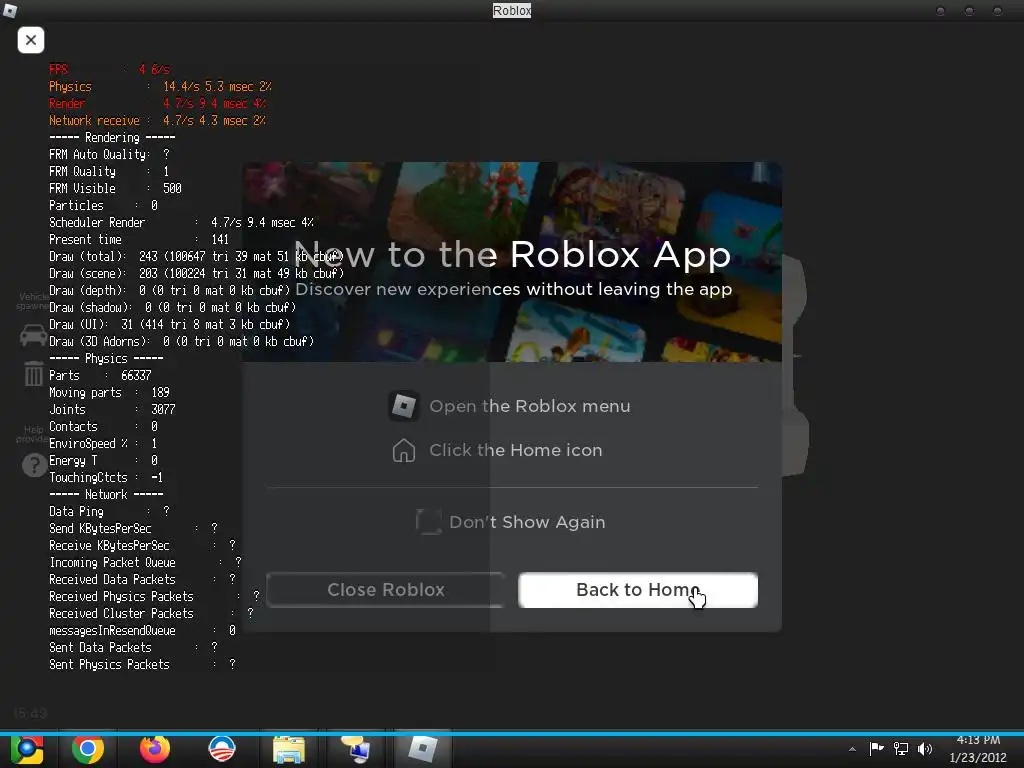Screen dimensions: 1024x768
Task: Close the debug stats overlay with X
Action: pyautogui.click(x=31, y=40)
